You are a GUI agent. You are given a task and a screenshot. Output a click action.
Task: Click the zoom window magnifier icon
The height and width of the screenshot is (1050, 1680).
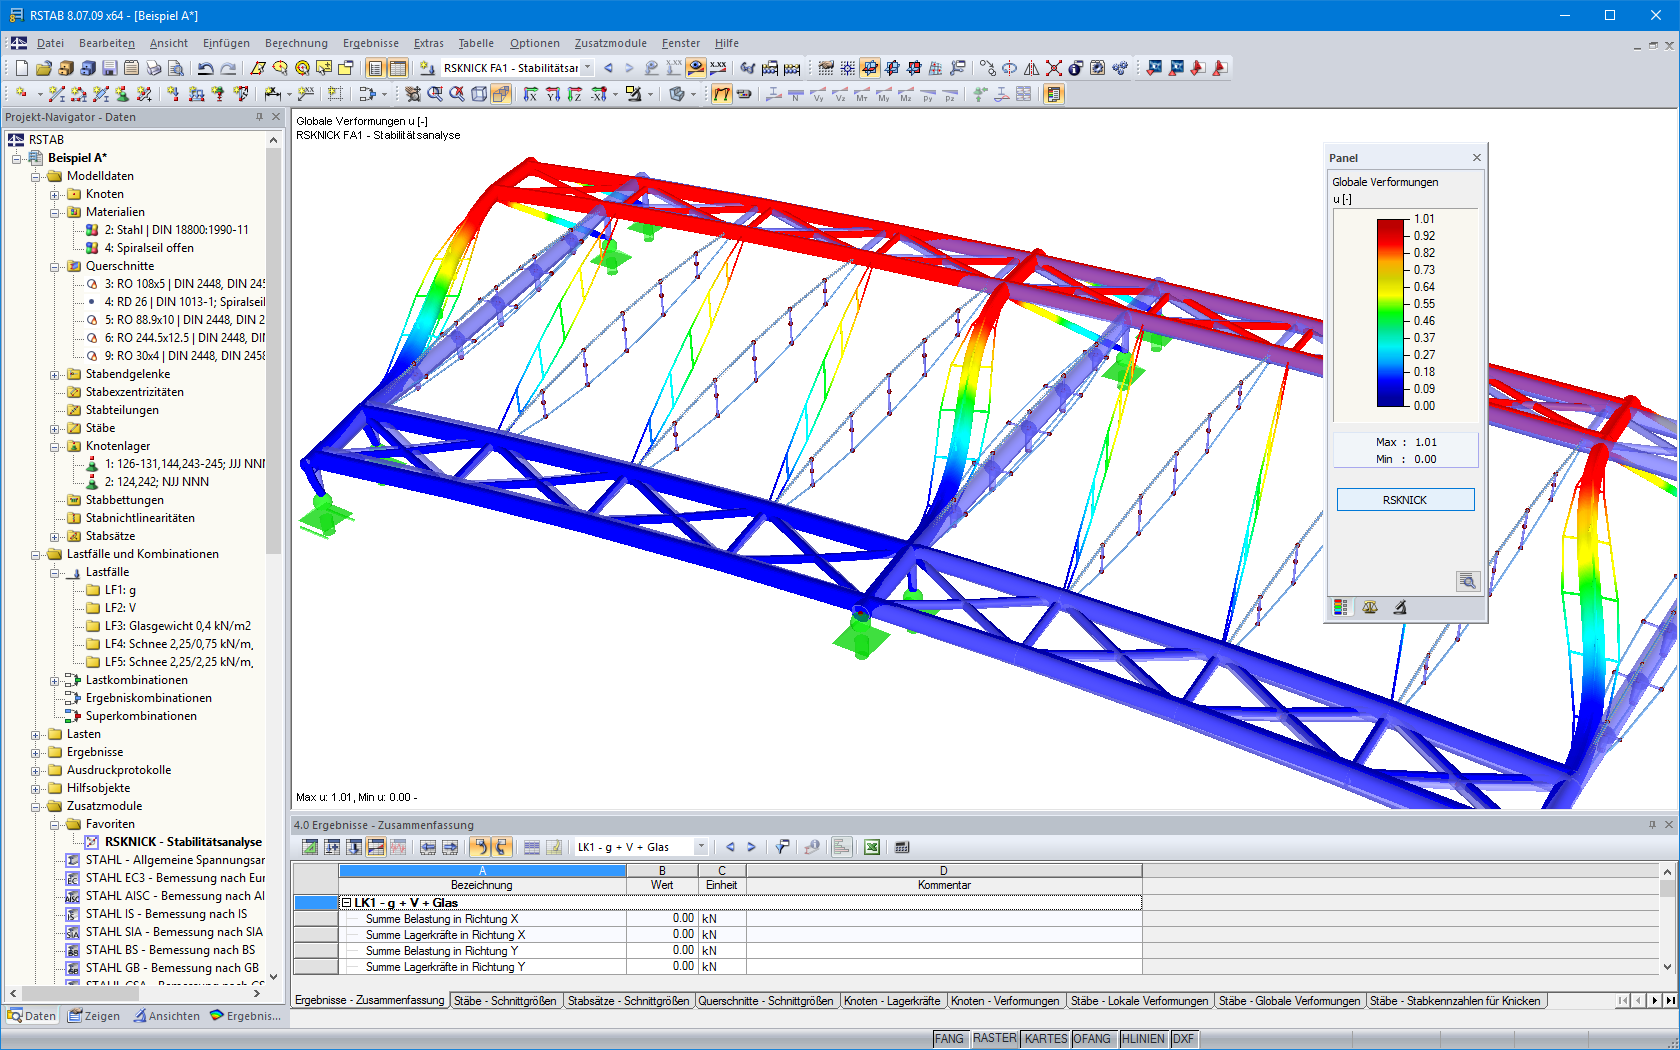435,94
